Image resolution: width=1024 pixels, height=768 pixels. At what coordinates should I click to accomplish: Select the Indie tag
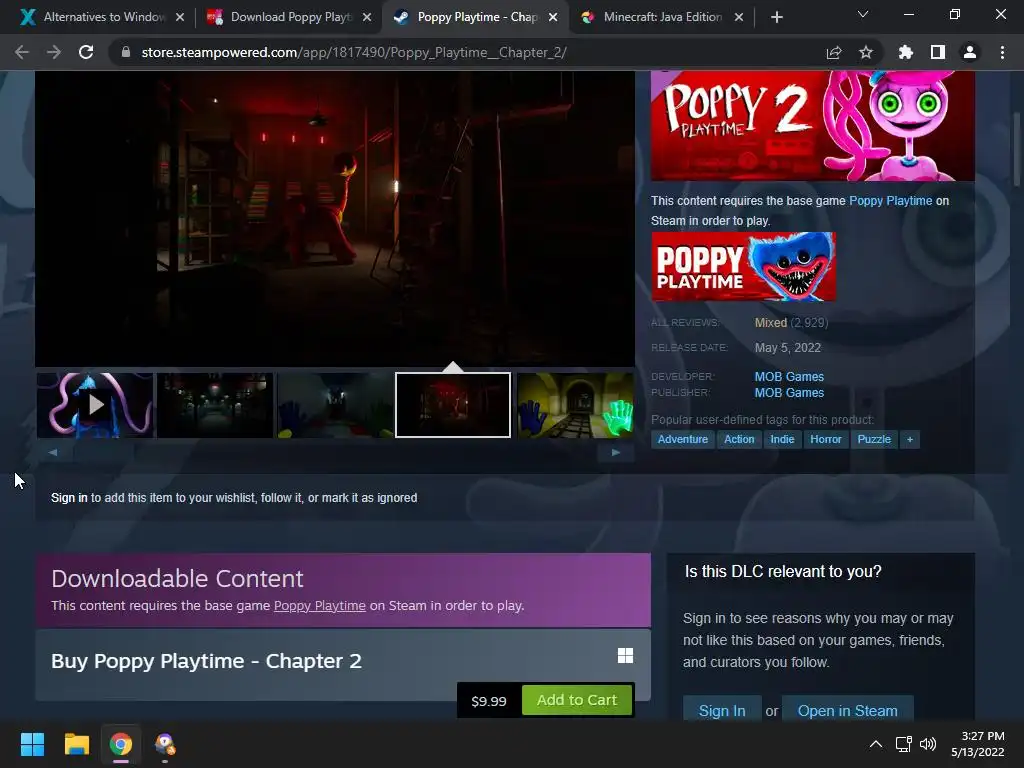click(782, 440)
